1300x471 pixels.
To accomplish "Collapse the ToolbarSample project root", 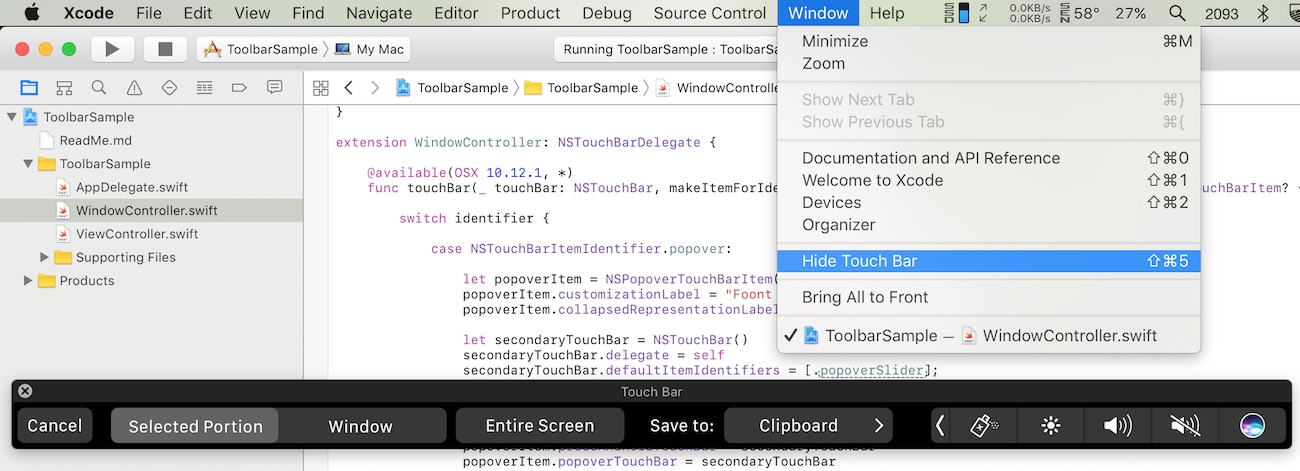I will pos(12,117).
